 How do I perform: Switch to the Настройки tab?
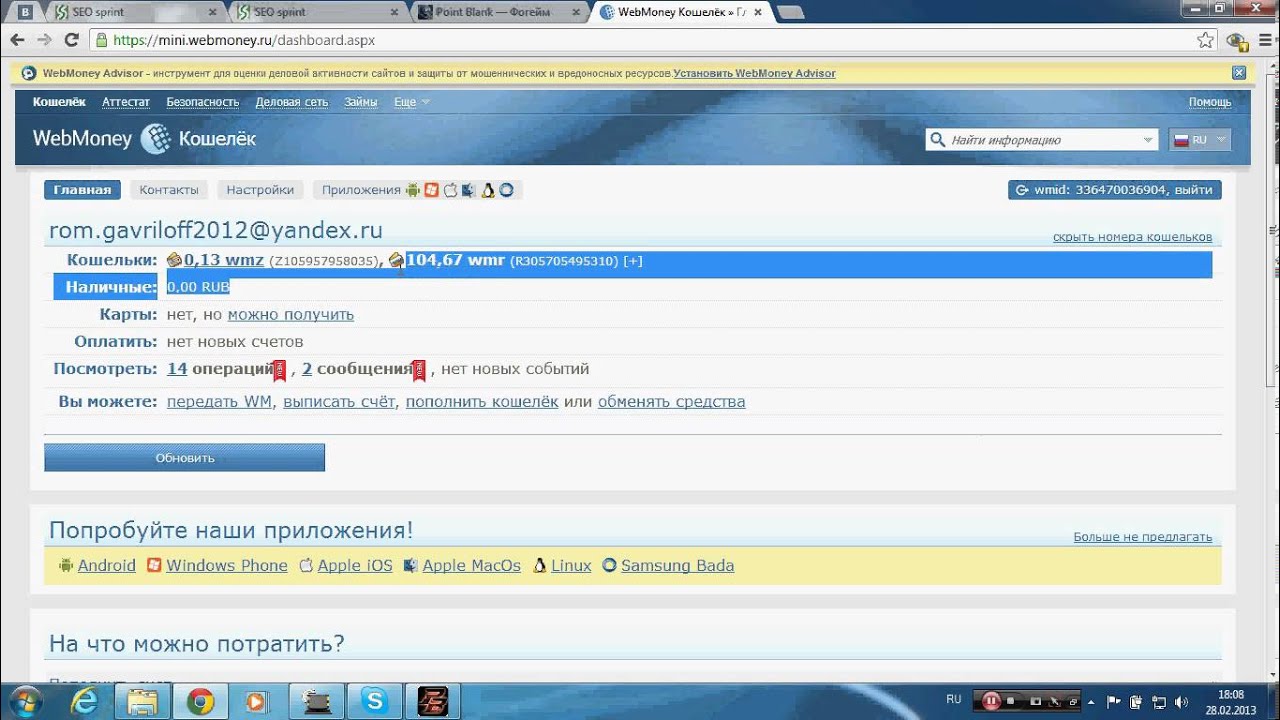pyautogui.click(x=260, y=190)
